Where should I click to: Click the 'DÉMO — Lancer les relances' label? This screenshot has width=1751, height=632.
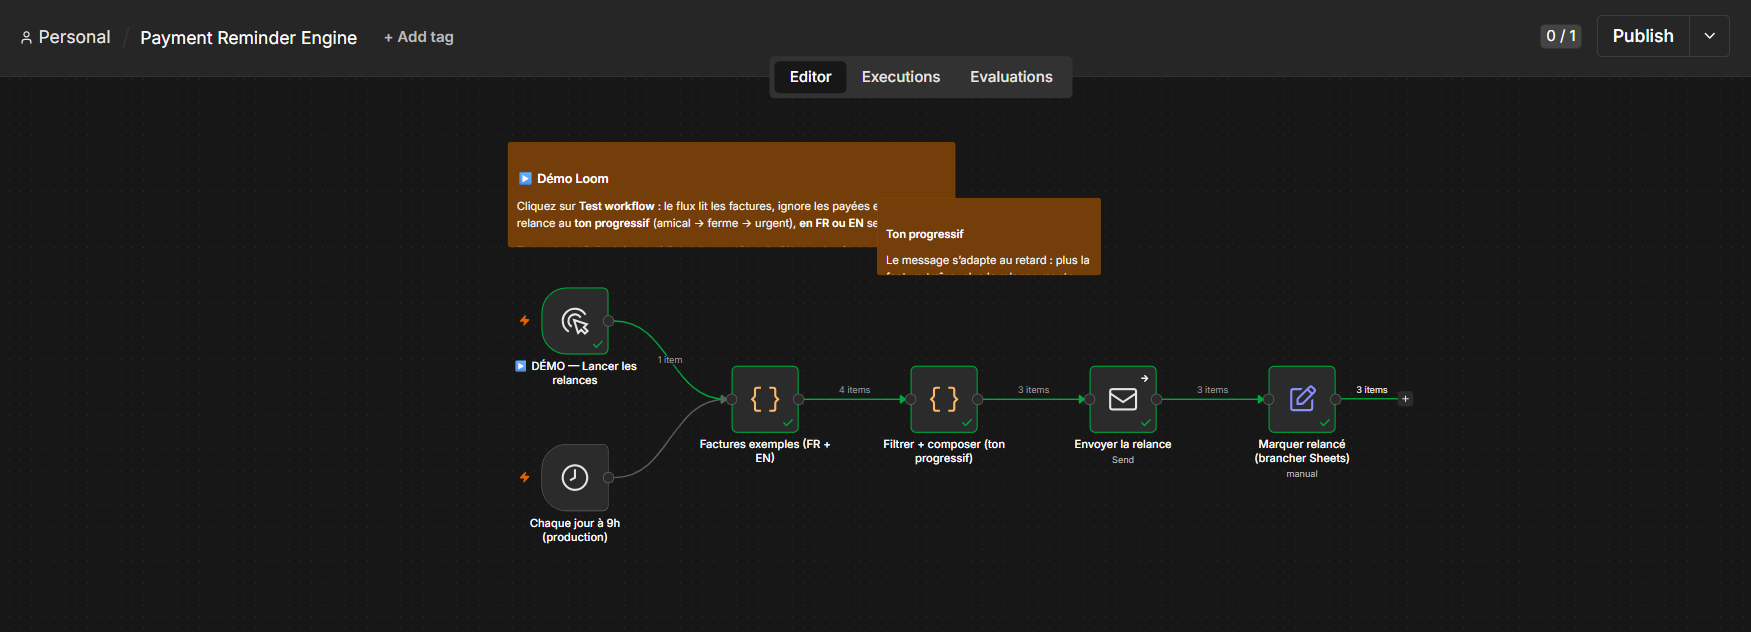[x=576, y=373]
